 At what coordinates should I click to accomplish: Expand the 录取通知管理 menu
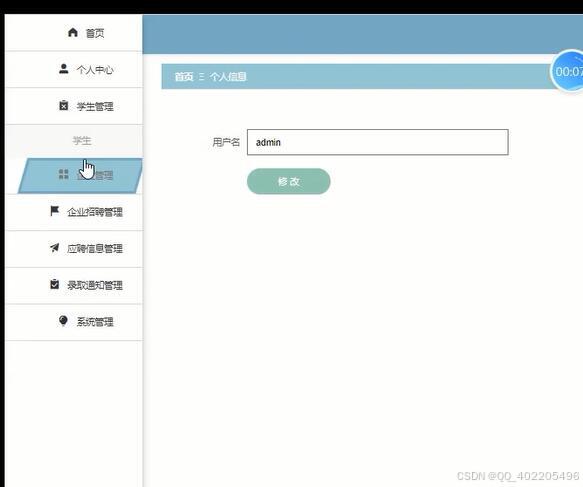pos(74,285)
